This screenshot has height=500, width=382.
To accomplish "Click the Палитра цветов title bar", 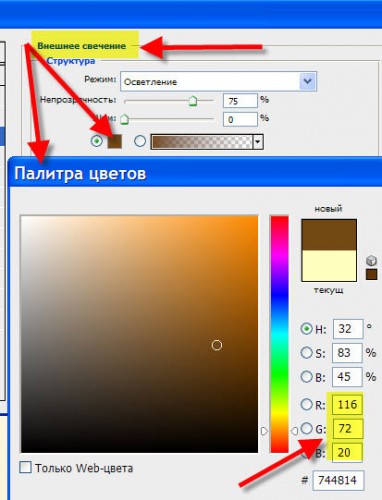I will pyautogui.click(x=195, y=173).
